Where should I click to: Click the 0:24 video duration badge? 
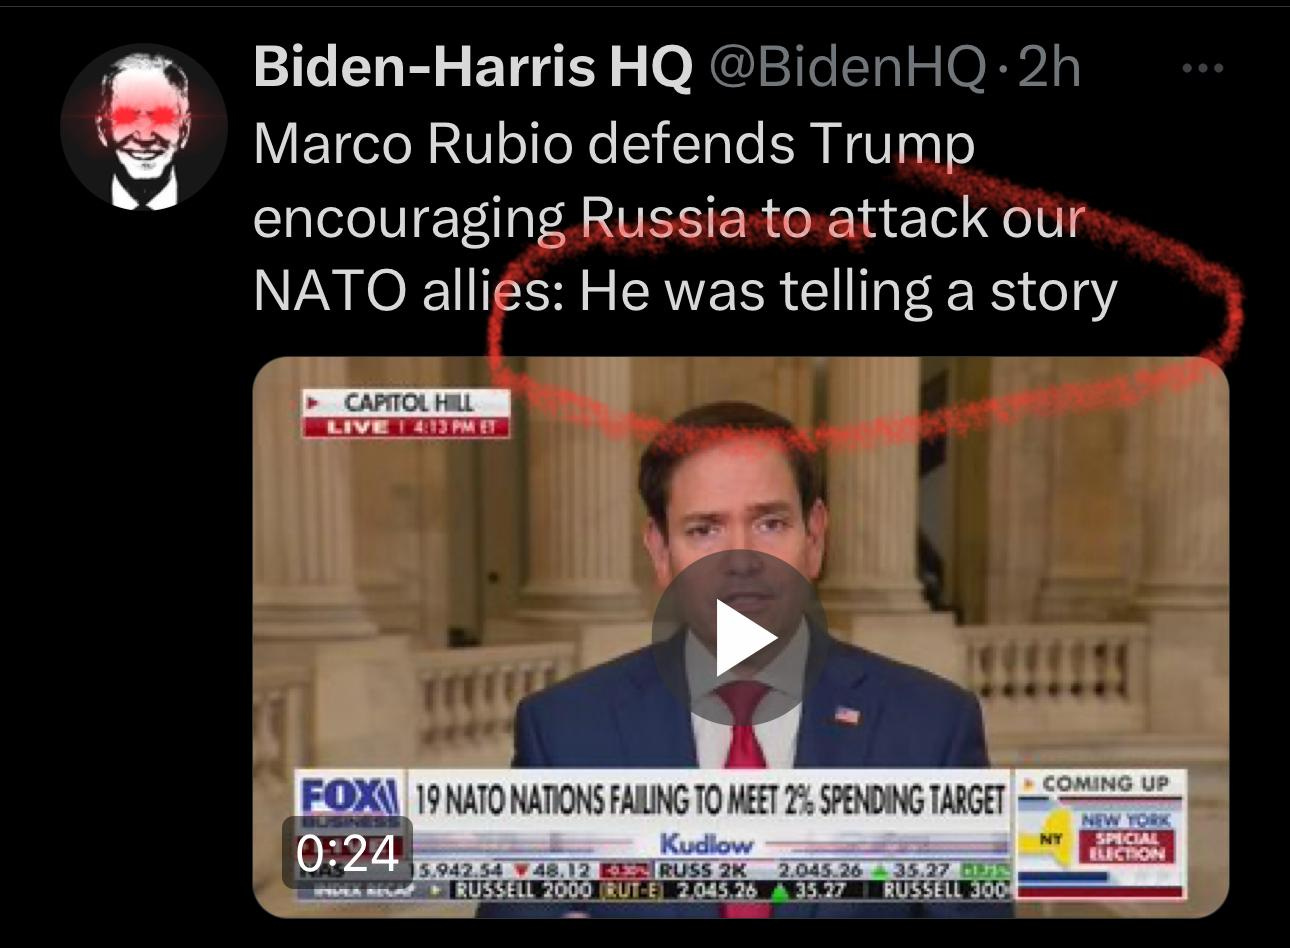click(347, 853)
